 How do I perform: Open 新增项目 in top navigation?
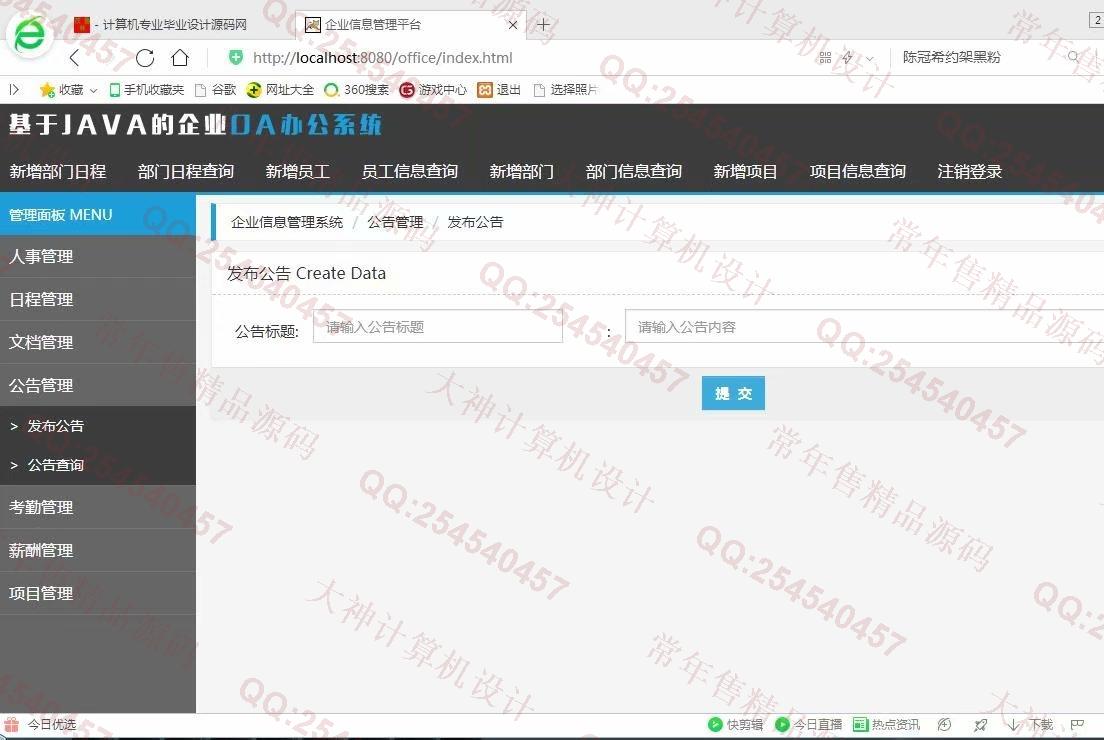point(746,171)
